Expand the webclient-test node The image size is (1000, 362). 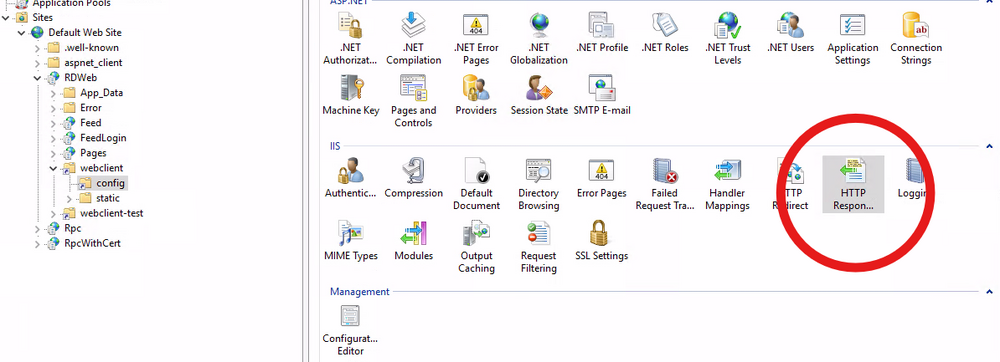click(x=54, y=214)
